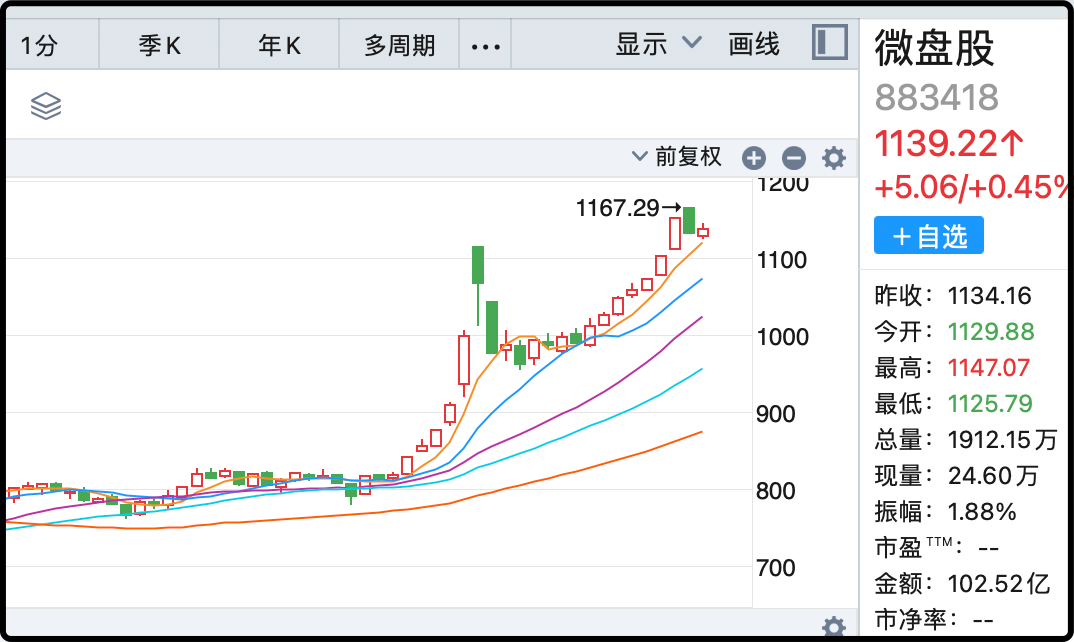Select the 年K period tab
1074x642 pixels.
click(x=279, y=45)
